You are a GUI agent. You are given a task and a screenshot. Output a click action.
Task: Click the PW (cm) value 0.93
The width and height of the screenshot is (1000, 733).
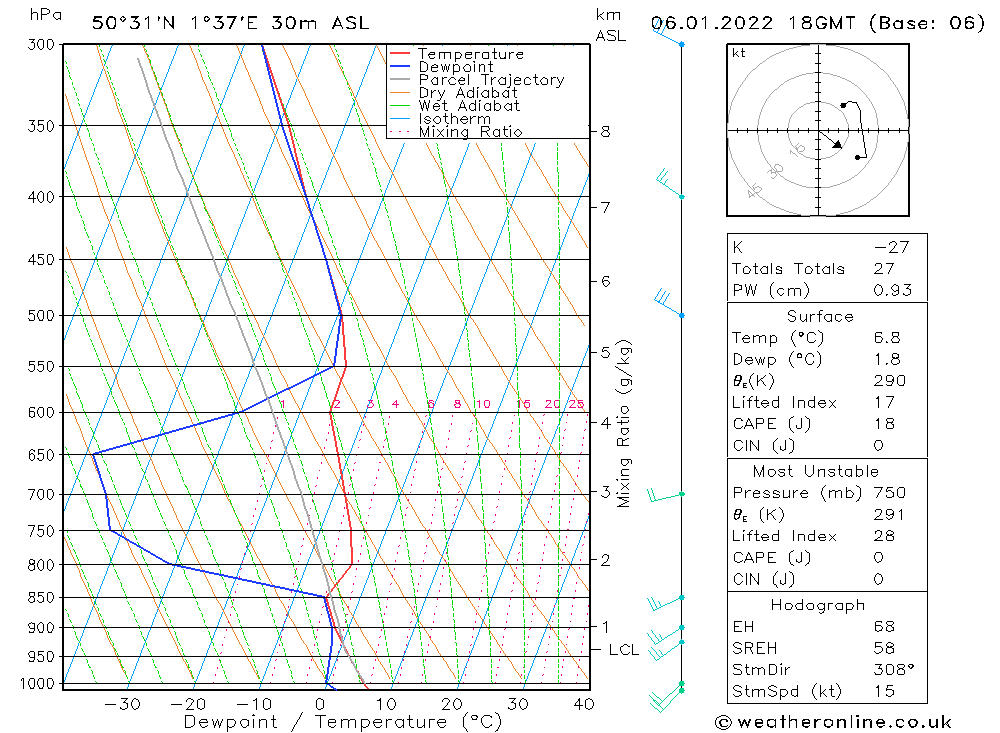point(892,290)
